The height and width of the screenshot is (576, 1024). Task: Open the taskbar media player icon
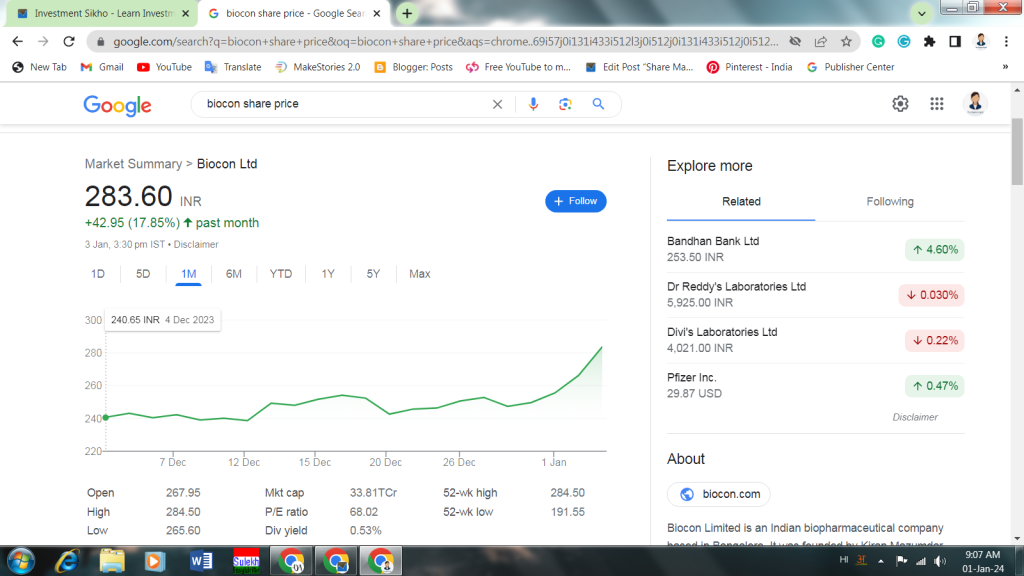coord(155,561)
